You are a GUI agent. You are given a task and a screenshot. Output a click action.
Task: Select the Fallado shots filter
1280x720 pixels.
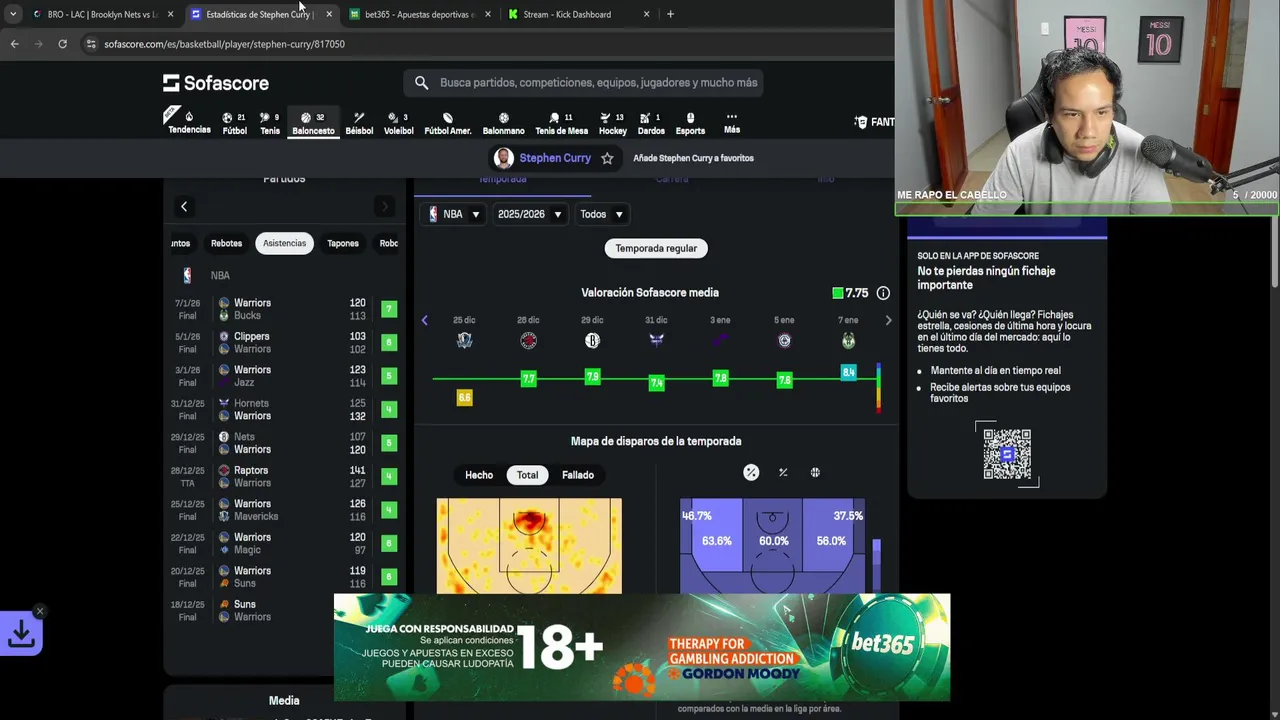coord(578,475)
